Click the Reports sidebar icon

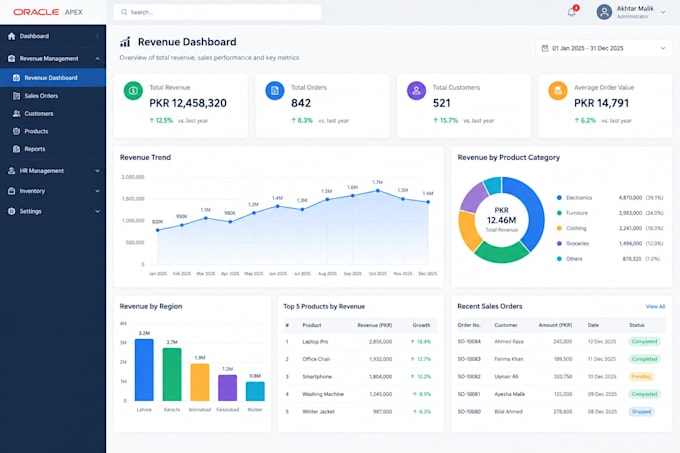tap(16, 149)
